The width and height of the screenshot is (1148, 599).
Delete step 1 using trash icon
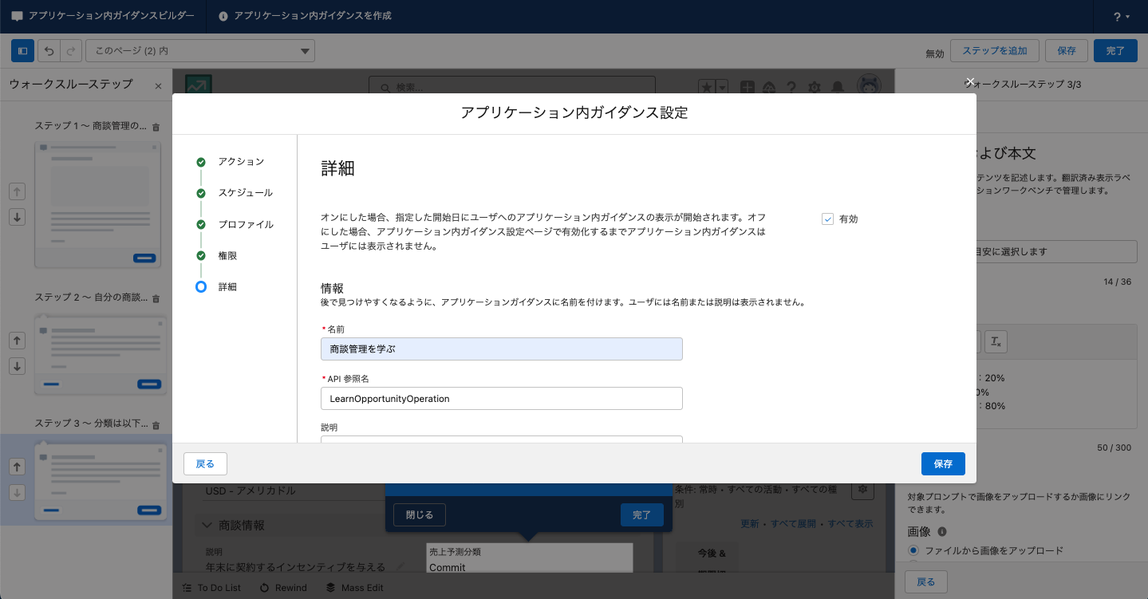(x=156, y=127)
